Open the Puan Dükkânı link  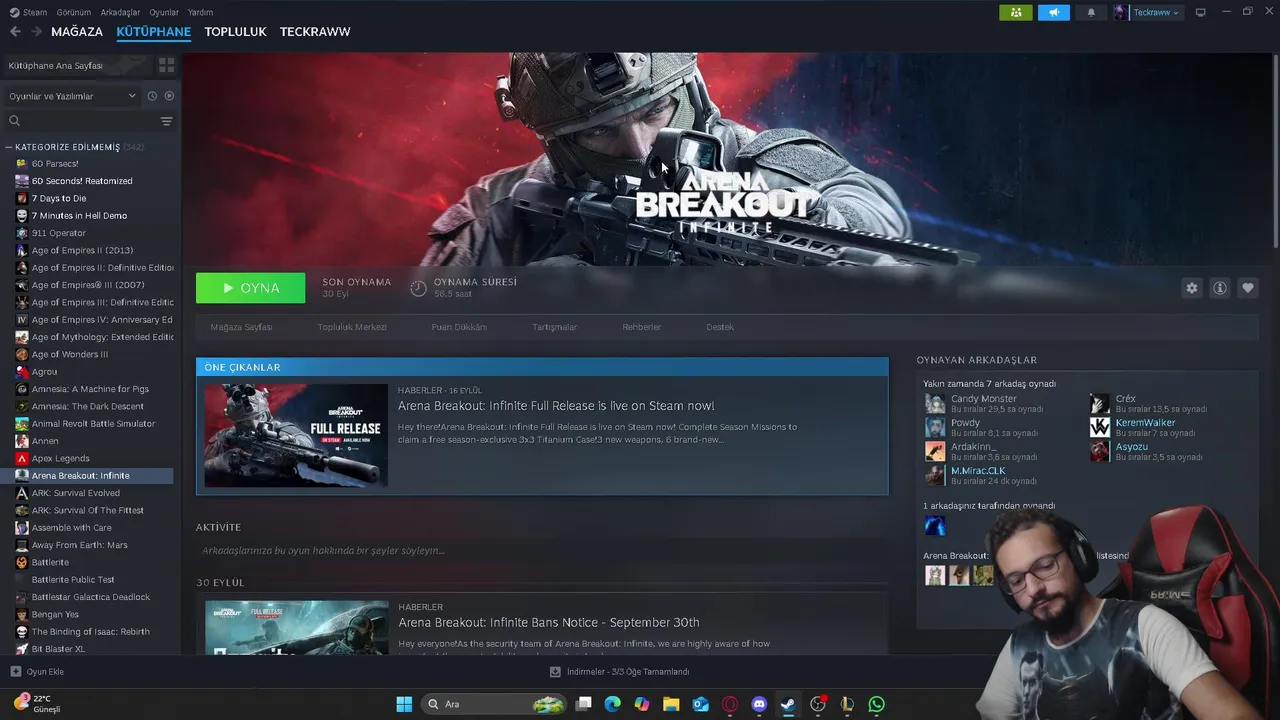tap(459, 327)
